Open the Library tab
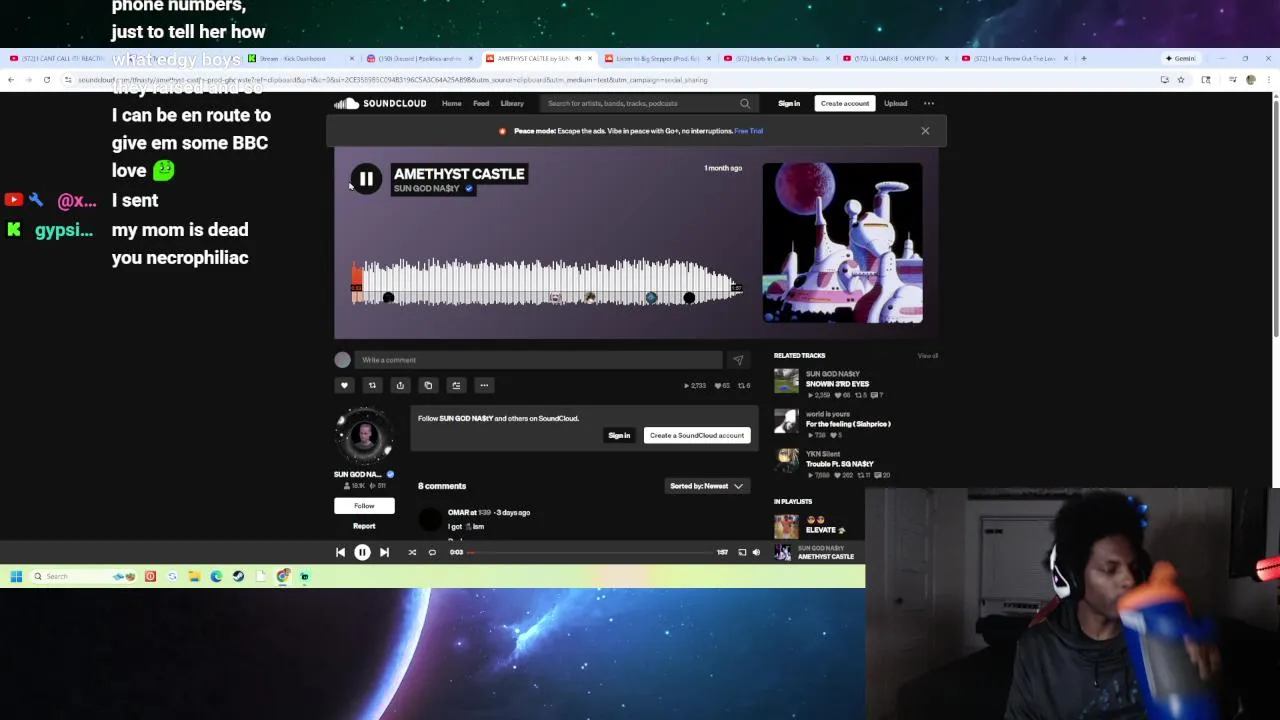 pos(512,103)
